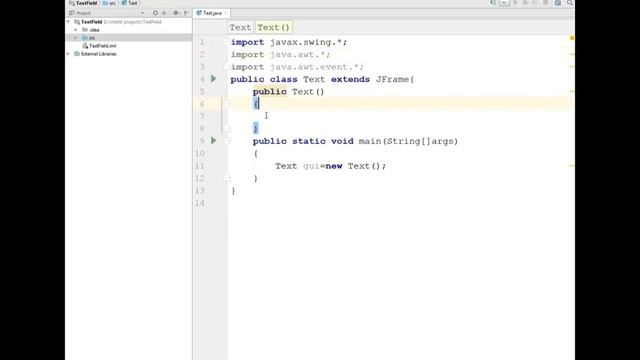Select the TextField root project row
Image resolution: width=640 pixels, height=360 pixels.
click(x=129, y=22)
